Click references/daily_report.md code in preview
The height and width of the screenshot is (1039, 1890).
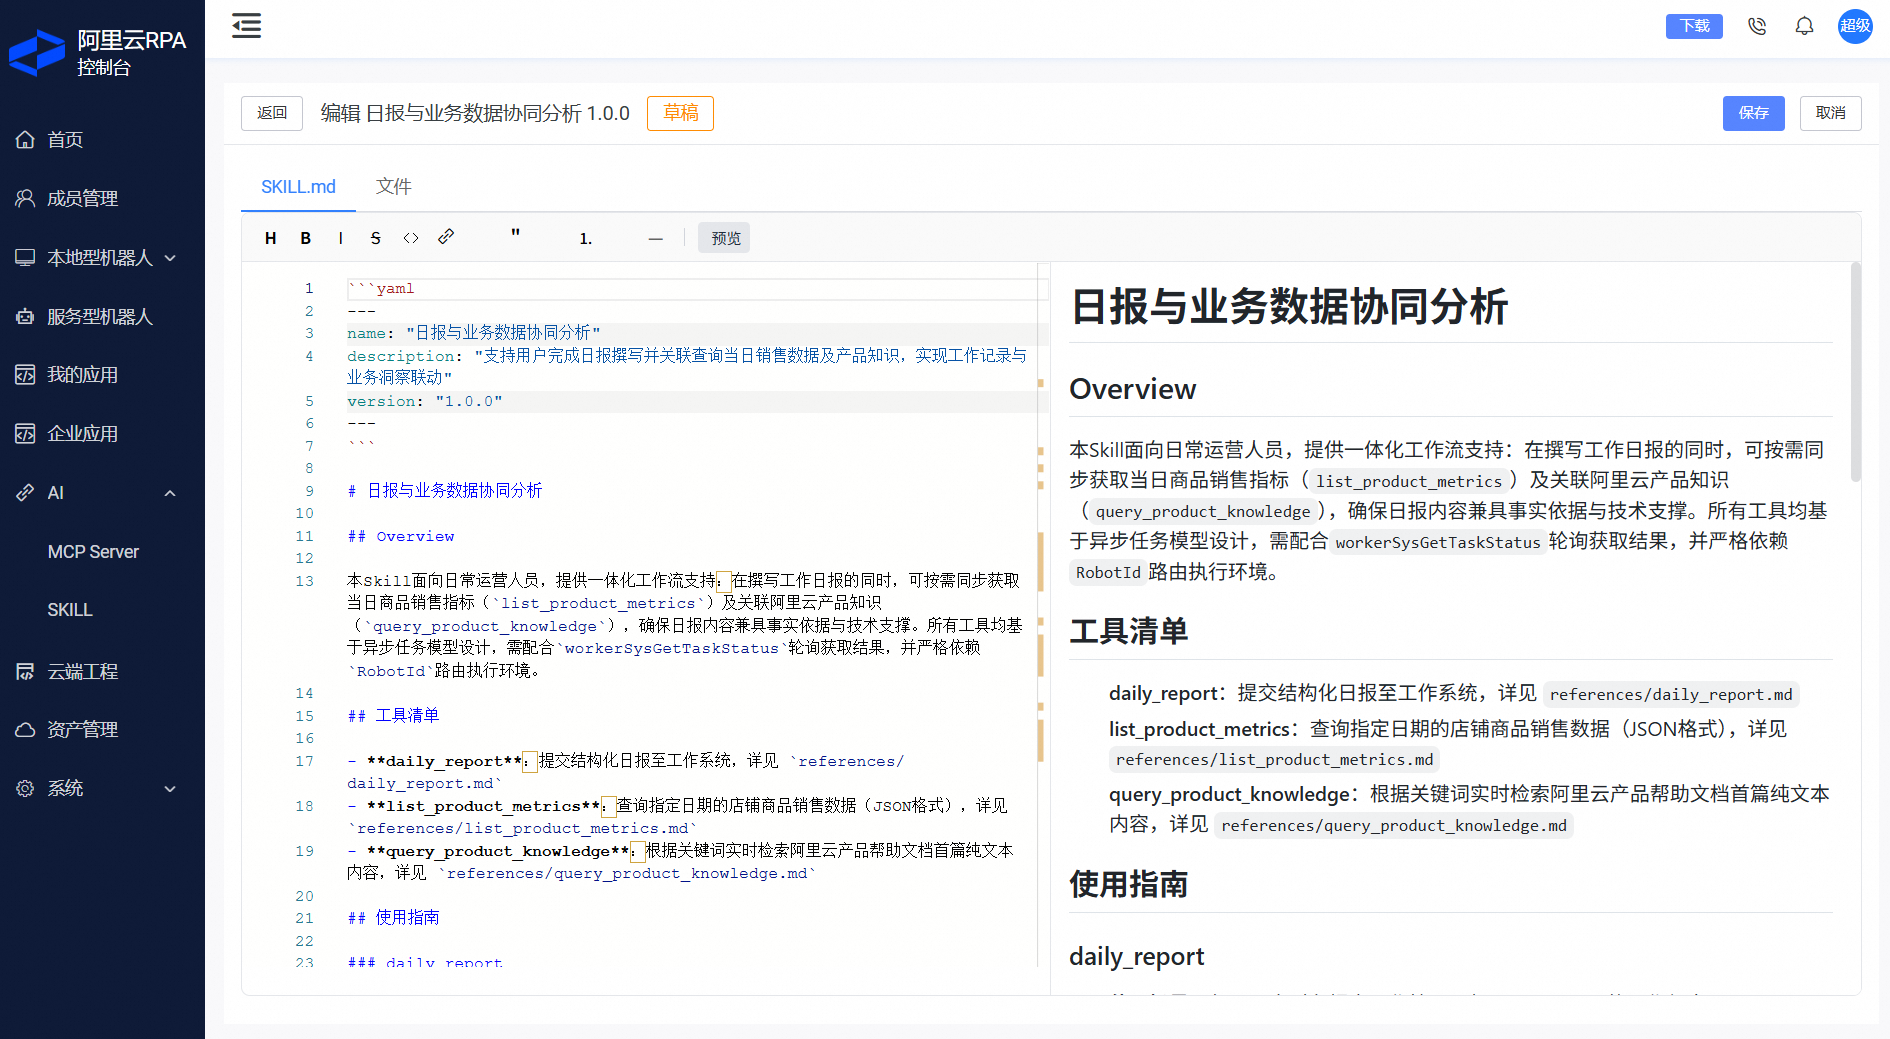[1671, 694]
